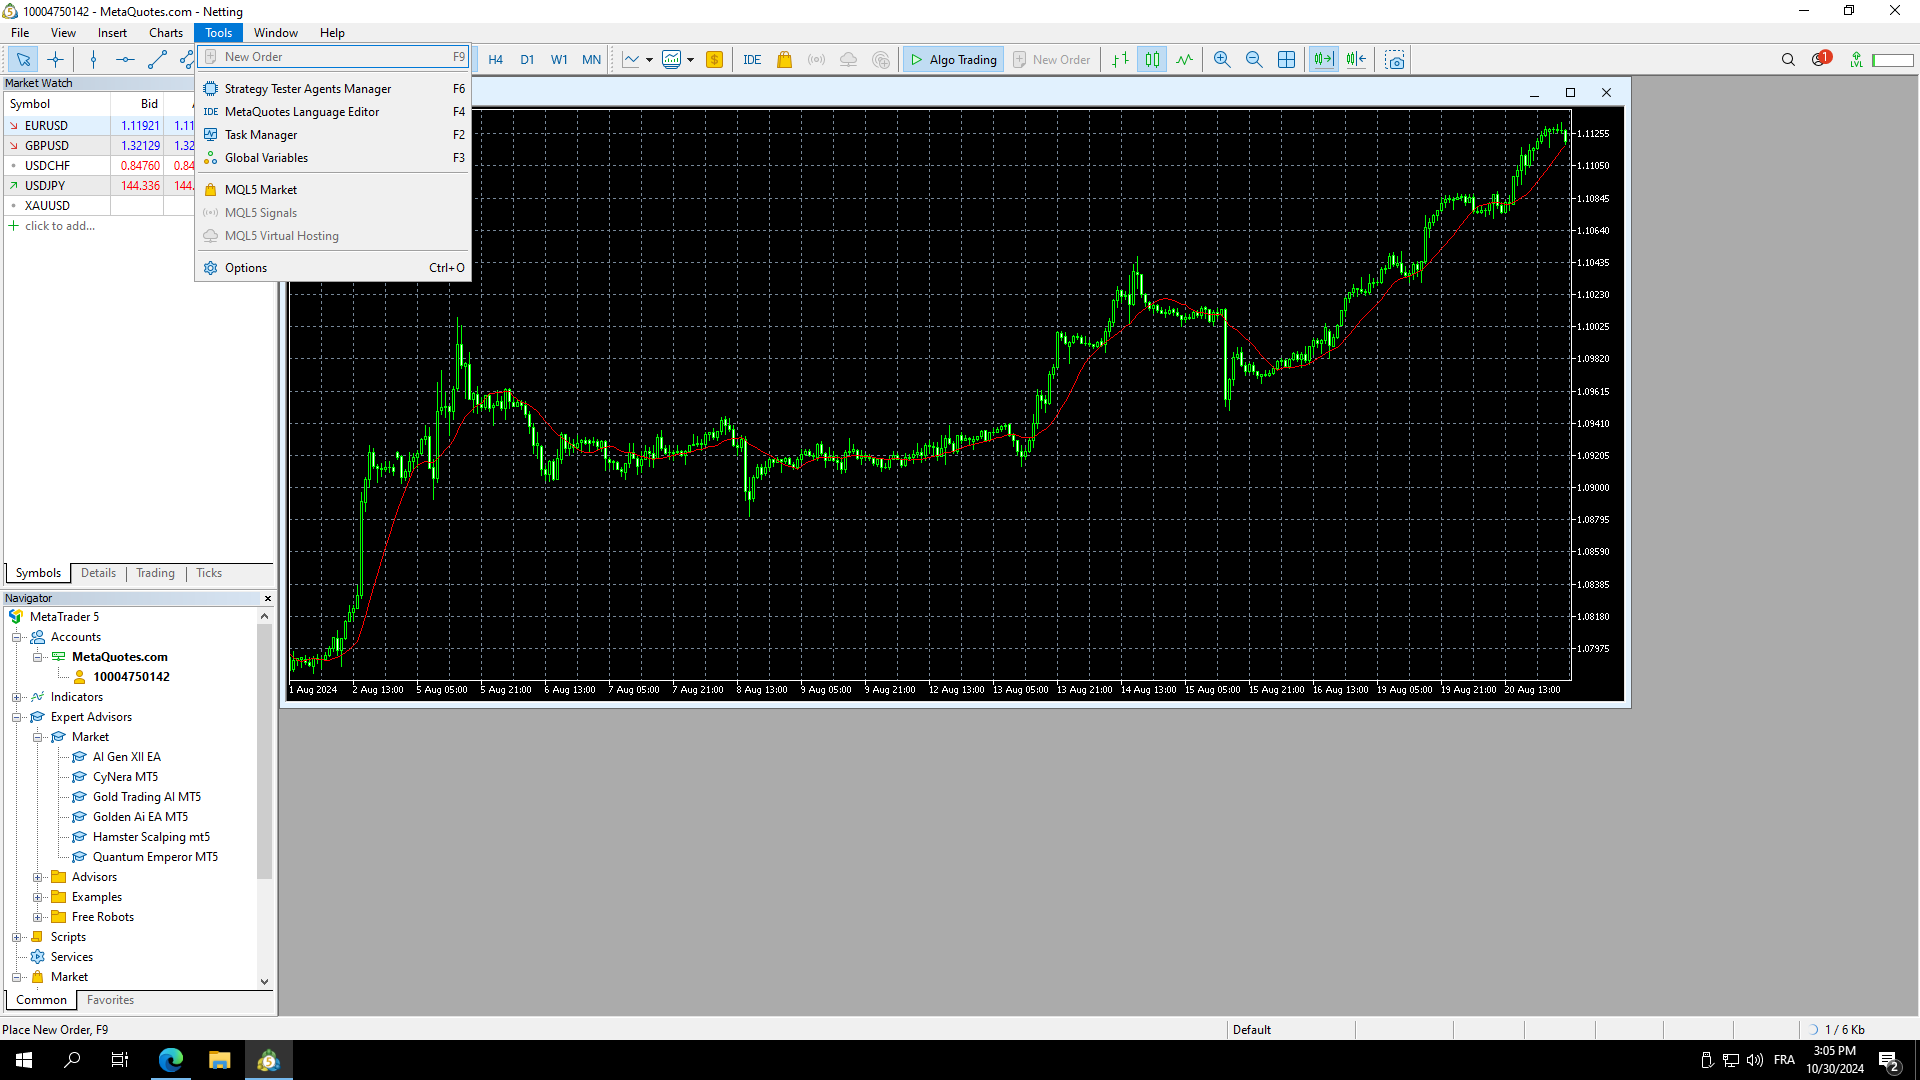1920x1080 pixels.
Task: Select the crosshair tool
Action: (x=55, y=60)
